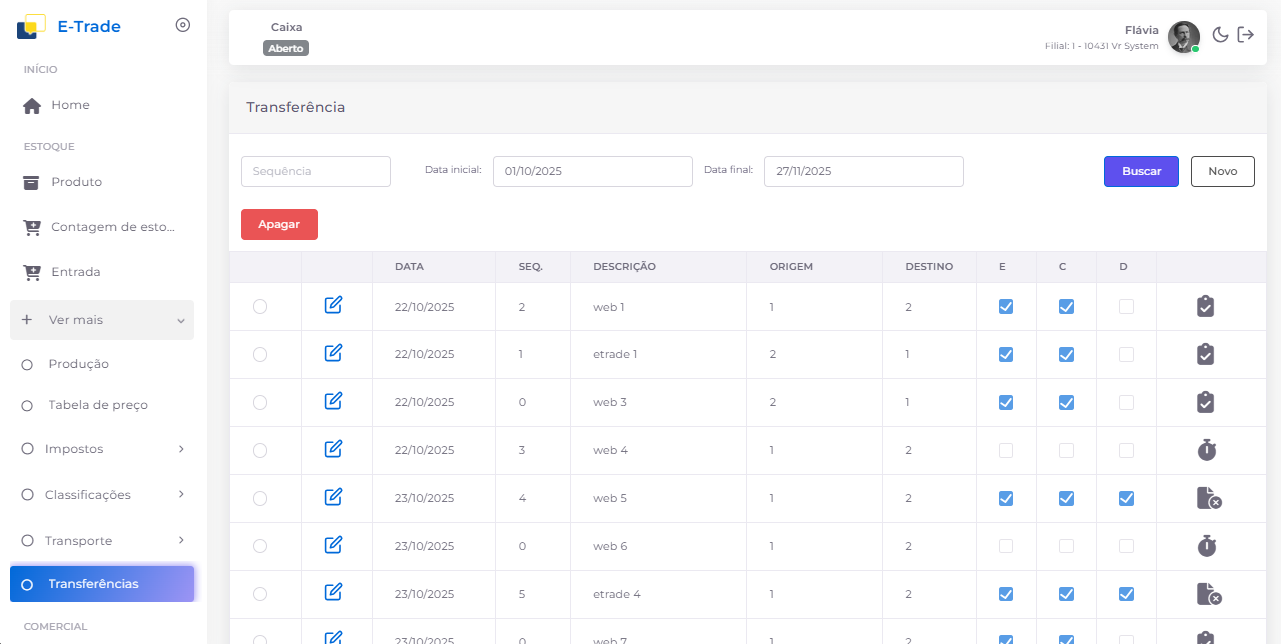Click the cancelled document icon for web 5
Screen dimensions: 1281x644
tap(1208, 498)
